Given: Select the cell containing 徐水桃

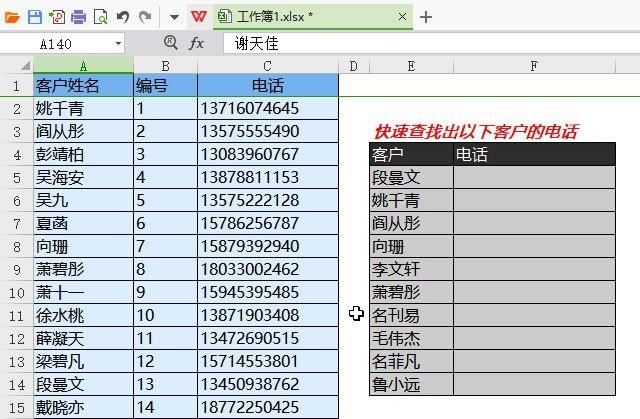Looking at the screenshot, I should 83,315.
